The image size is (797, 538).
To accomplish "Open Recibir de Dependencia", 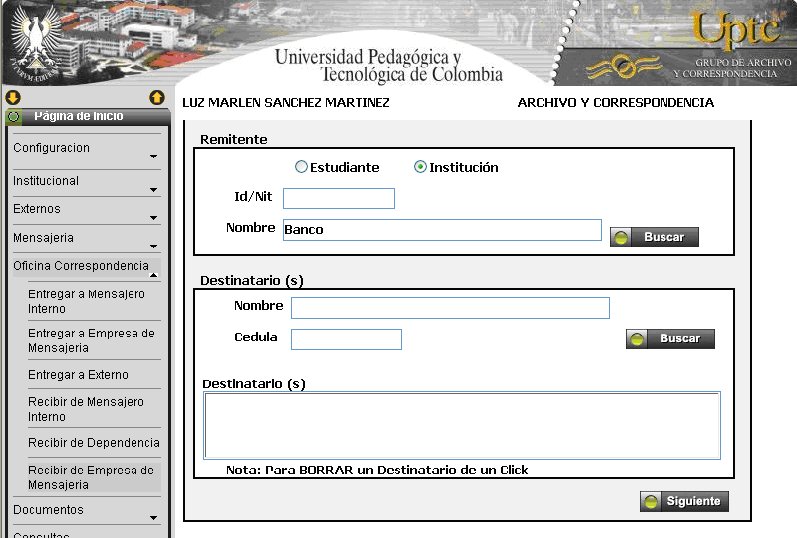I will tap(94, 442).
